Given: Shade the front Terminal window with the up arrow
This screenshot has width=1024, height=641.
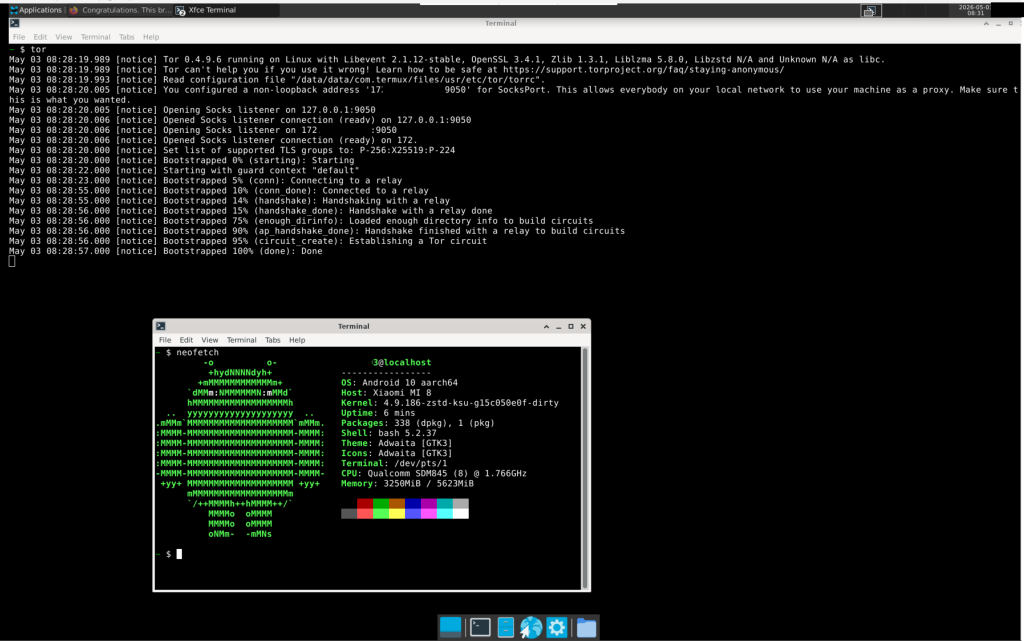Looking at the screenshot, I should pyautogui.click(x=547, y=326).
